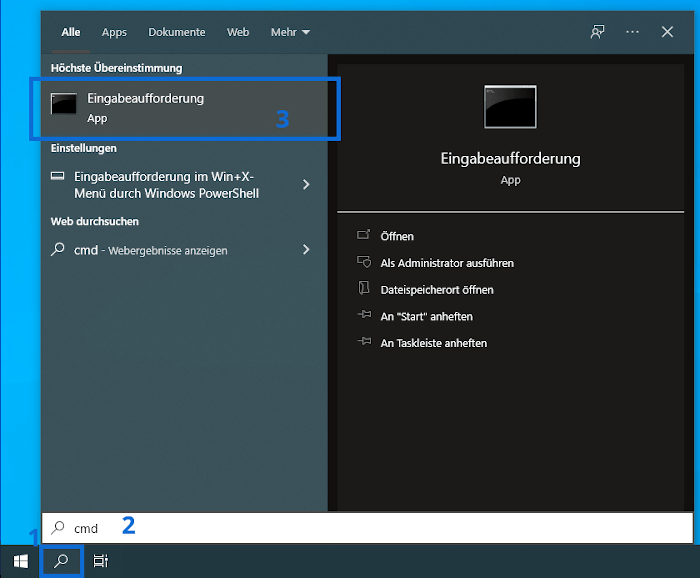The height and width of the screenshot is (578, 700).
Task: Click the Höchste Übereinstimmung heading
Action: 117,68
